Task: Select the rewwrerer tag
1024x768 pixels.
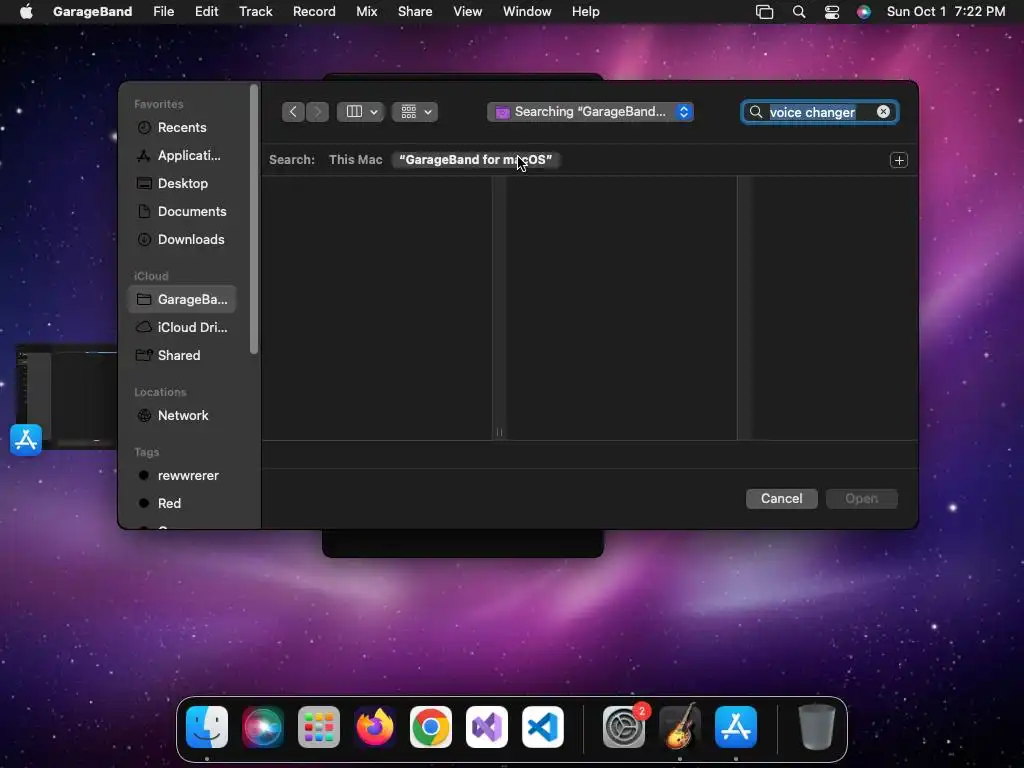Action: point(182,475)
